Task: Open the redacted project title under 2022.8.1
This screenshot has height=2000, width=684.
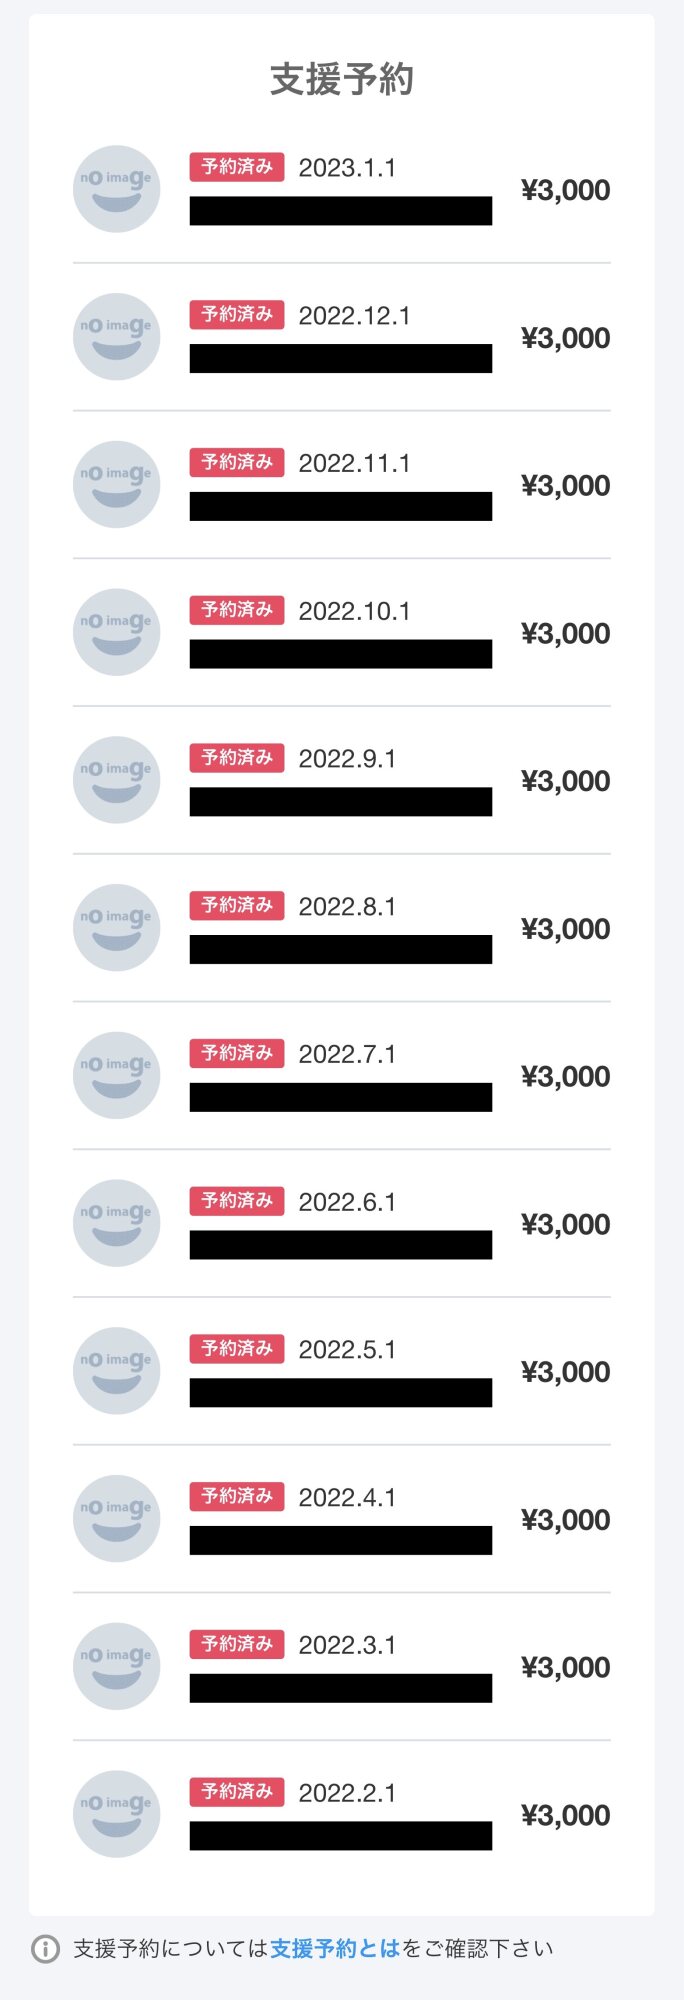Action: 341,949
